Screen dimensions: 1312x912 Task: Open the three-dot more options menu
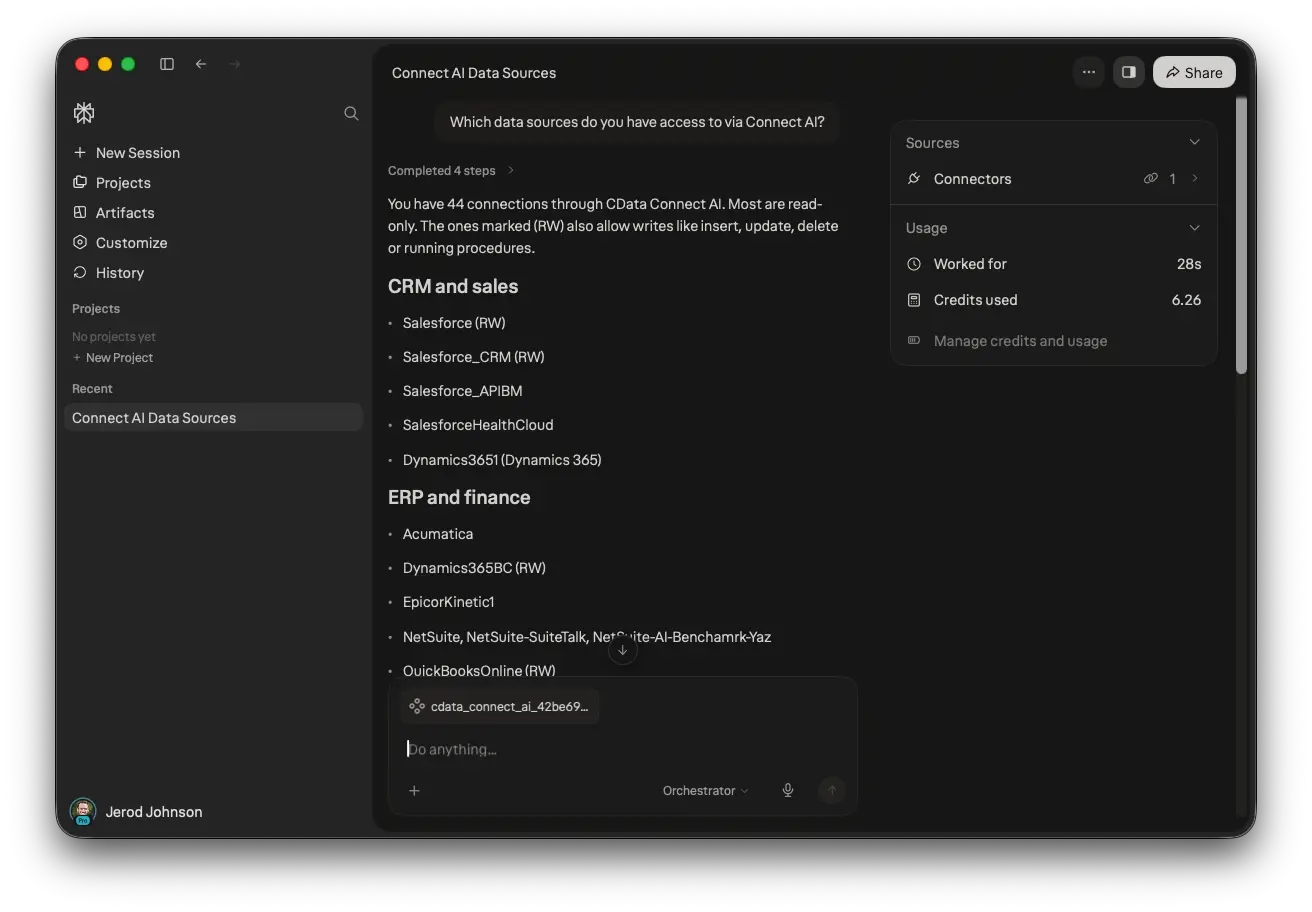[x=1089, y=72]
